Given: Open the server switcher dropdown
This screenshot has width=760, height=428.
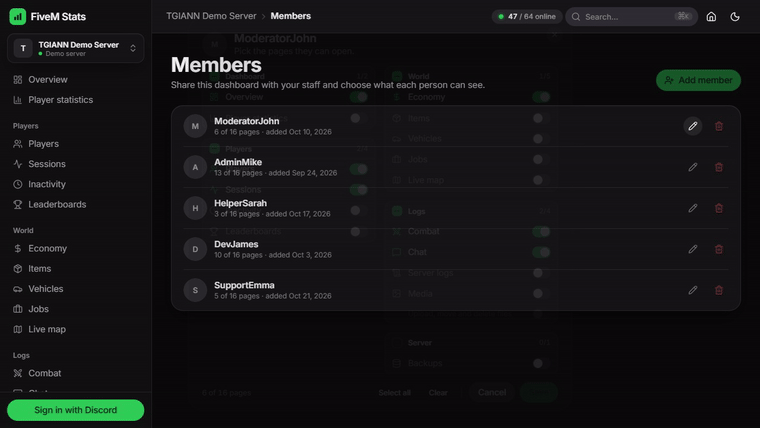Looking at the screenshot, I should pos(76,48).
